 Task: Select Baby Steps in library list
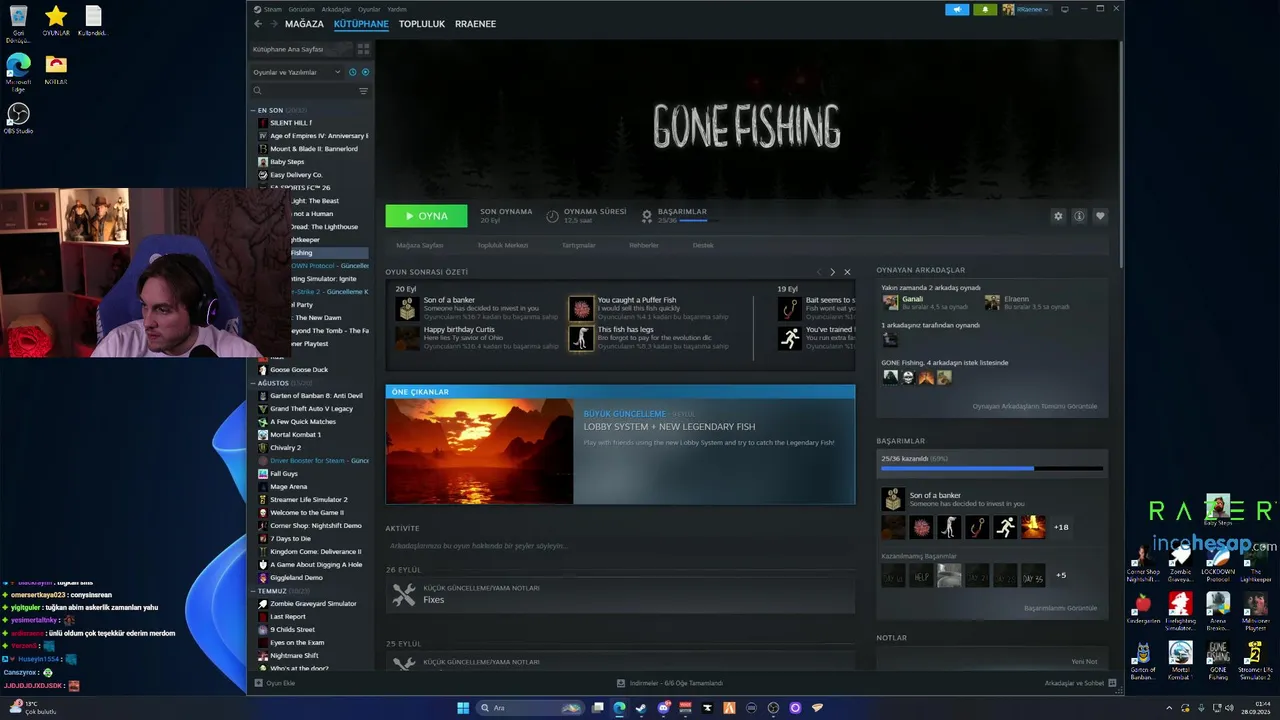pos(312,162)
